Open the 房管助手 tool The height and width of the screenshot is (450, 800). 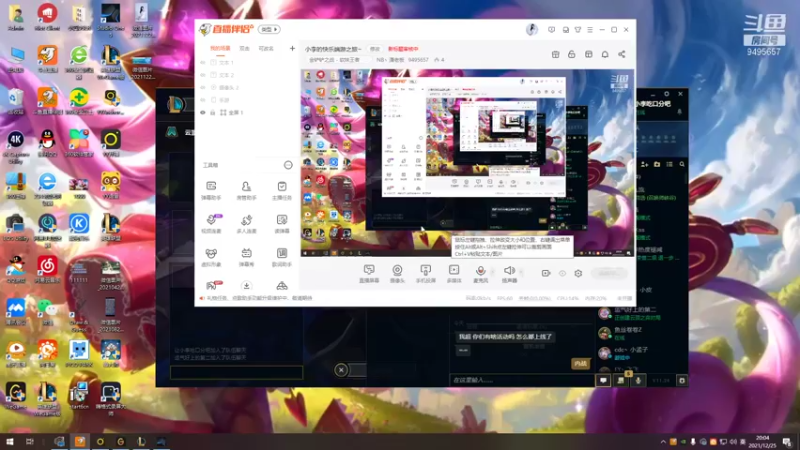tap(246, 190)
